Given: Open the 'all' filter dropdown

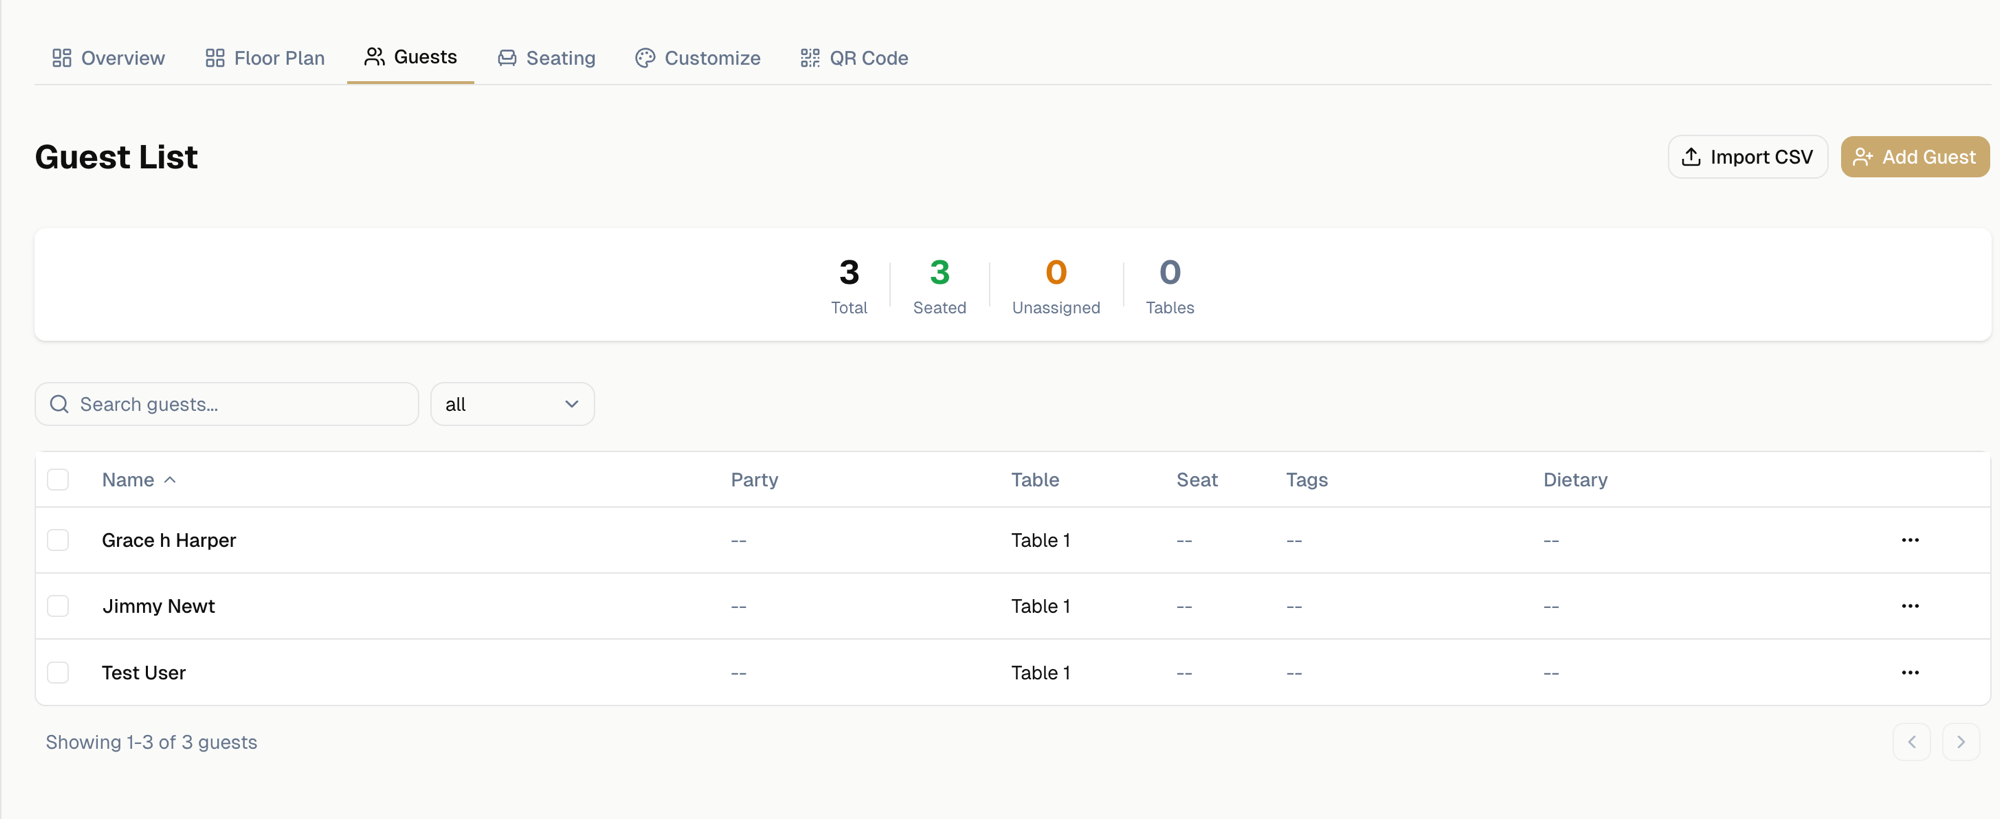Looking at the screenshot, I should pyautogui.click(x=512, y=404).
